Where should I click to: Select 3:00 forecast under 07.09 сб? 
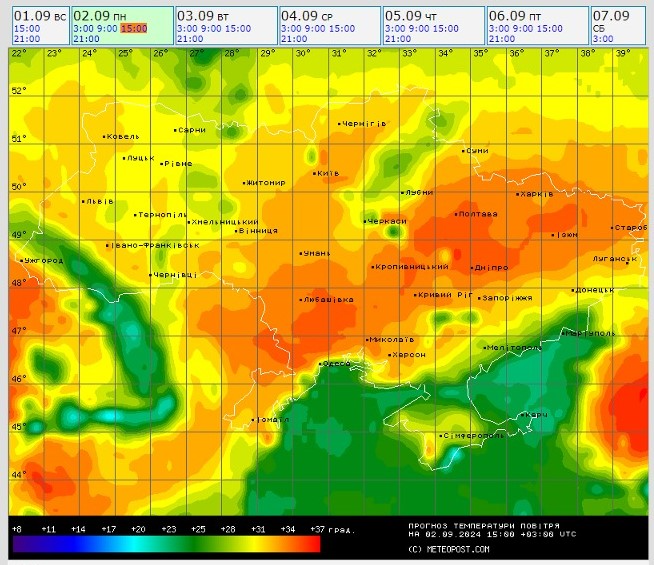click(603, 39)
